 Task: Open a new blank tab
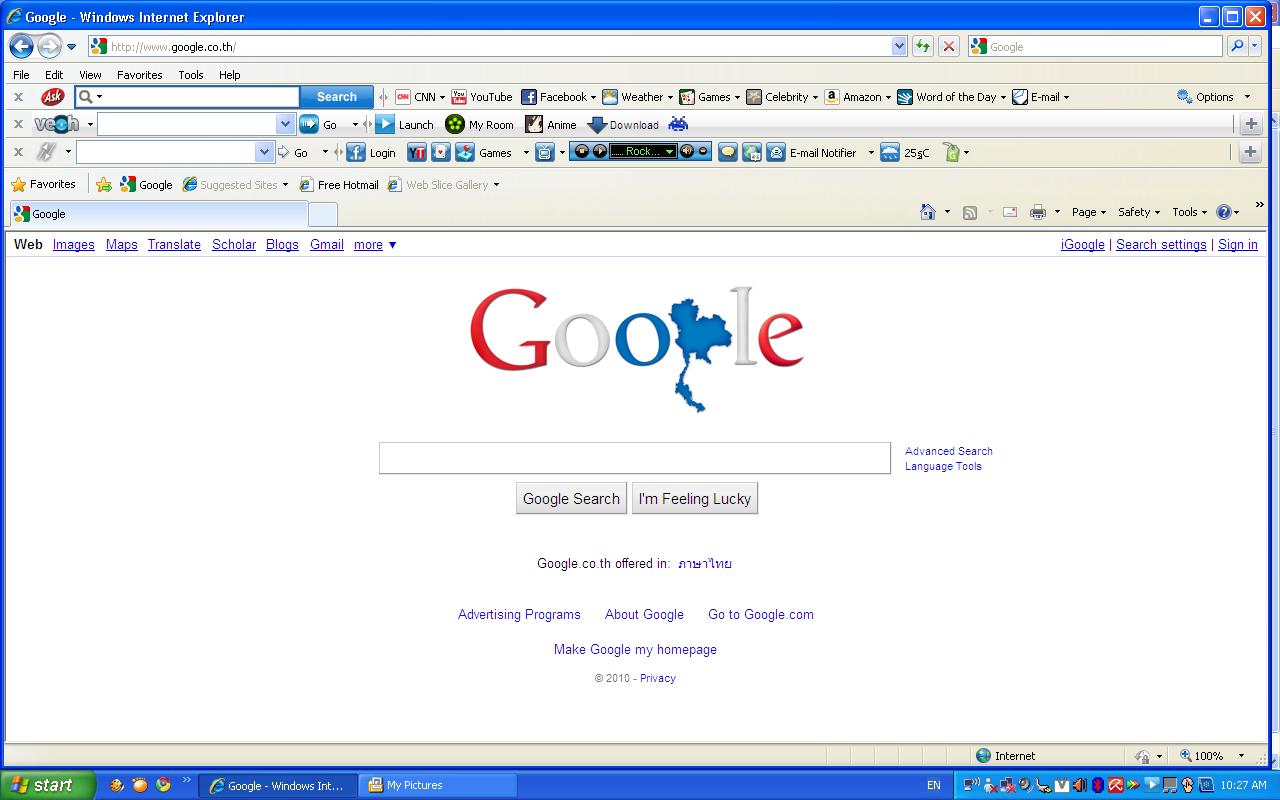point(322,214)
